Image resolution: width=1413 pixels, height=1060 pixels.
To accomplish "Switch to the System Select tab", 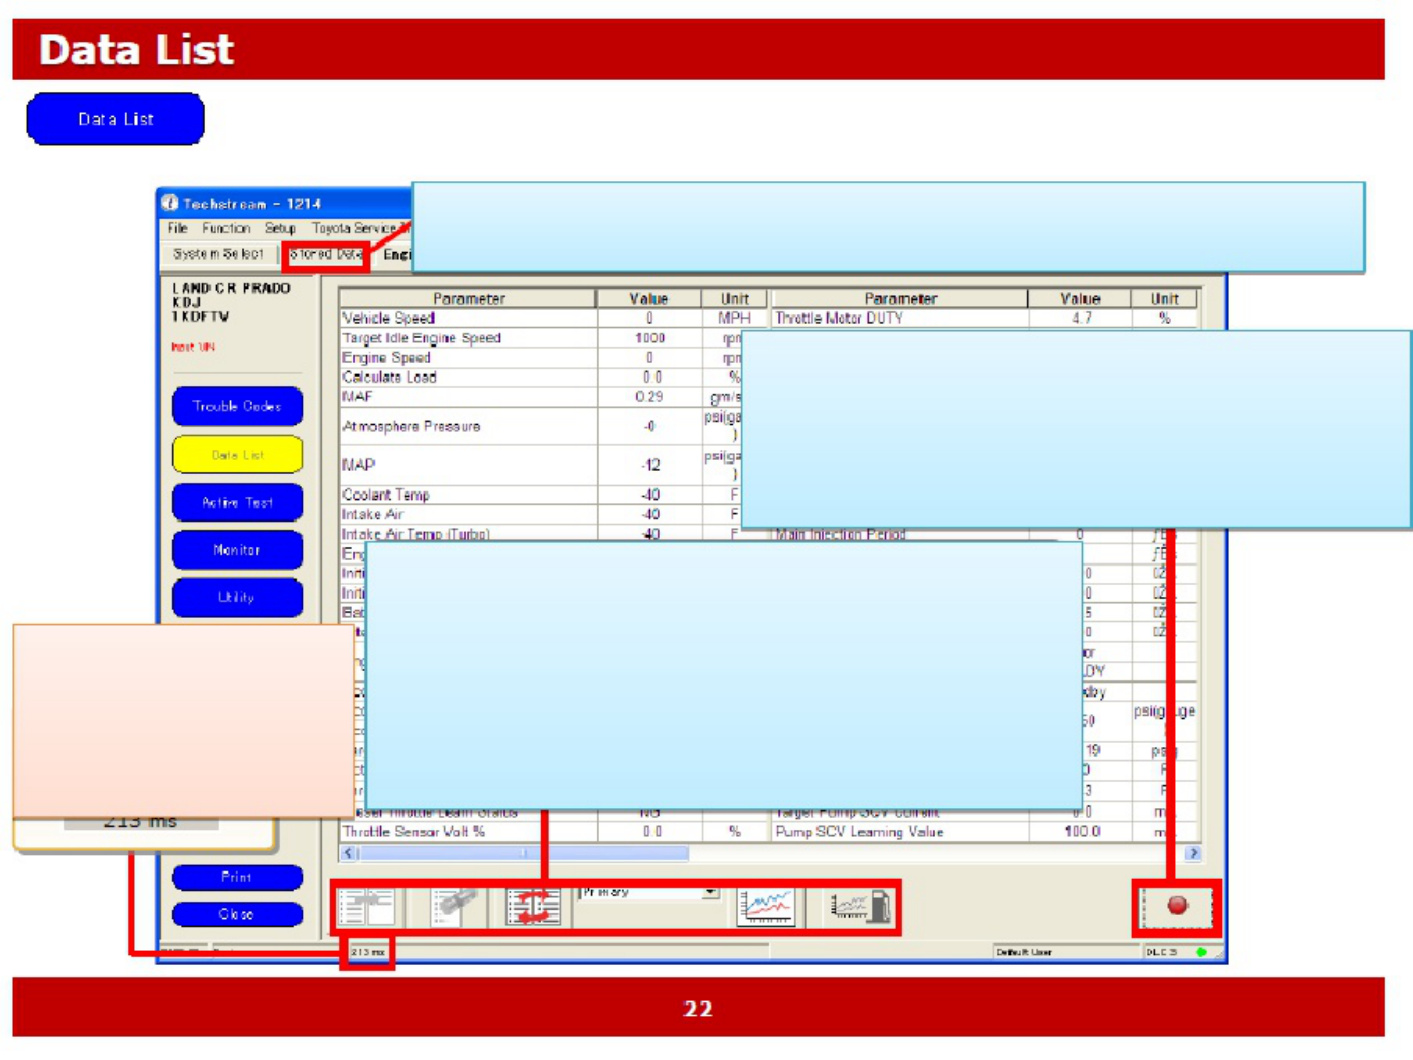I will click(218, 254).
